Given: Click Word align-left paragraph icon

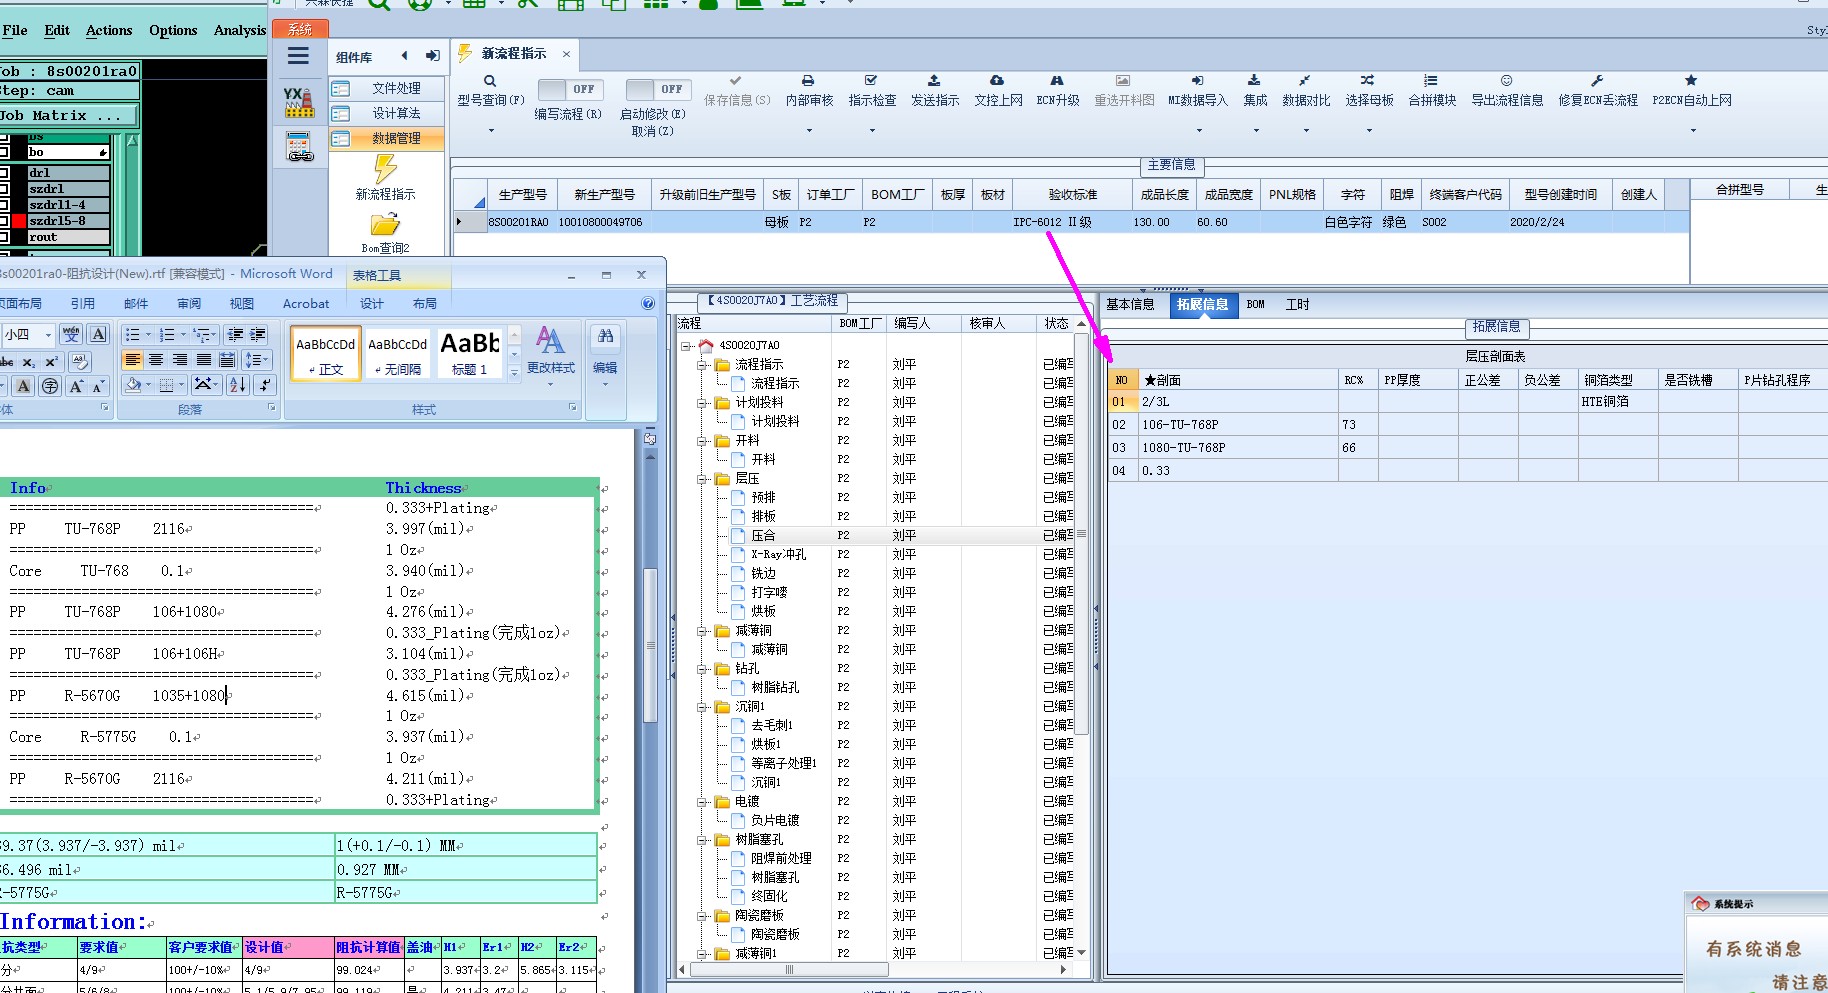Looking at the screenshot, I should tap(132, 360).
